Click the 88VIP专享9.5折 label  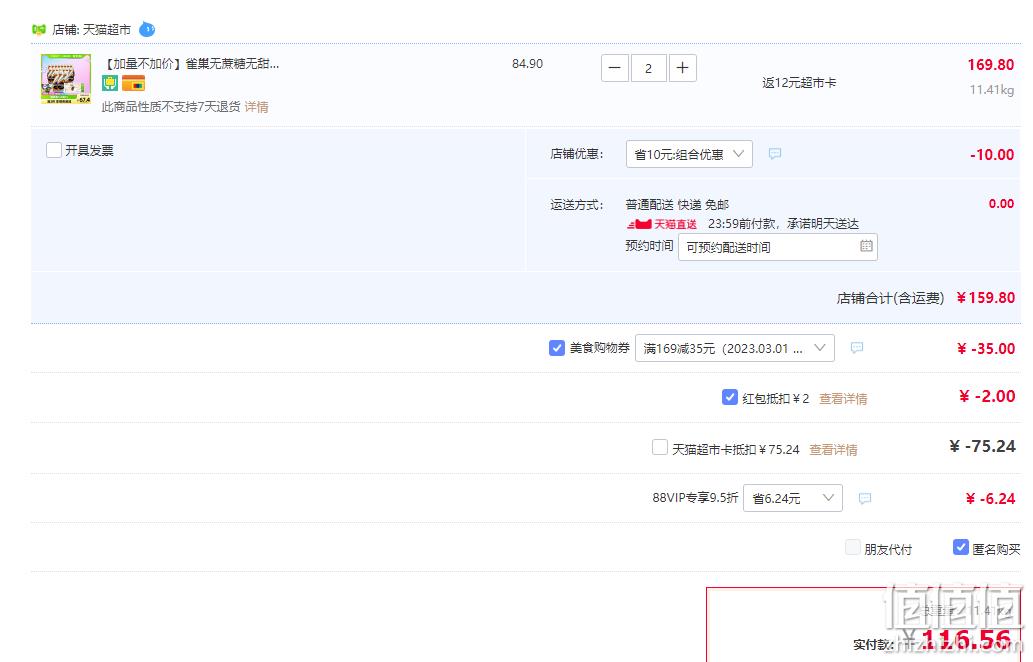[x=695, y=498]
